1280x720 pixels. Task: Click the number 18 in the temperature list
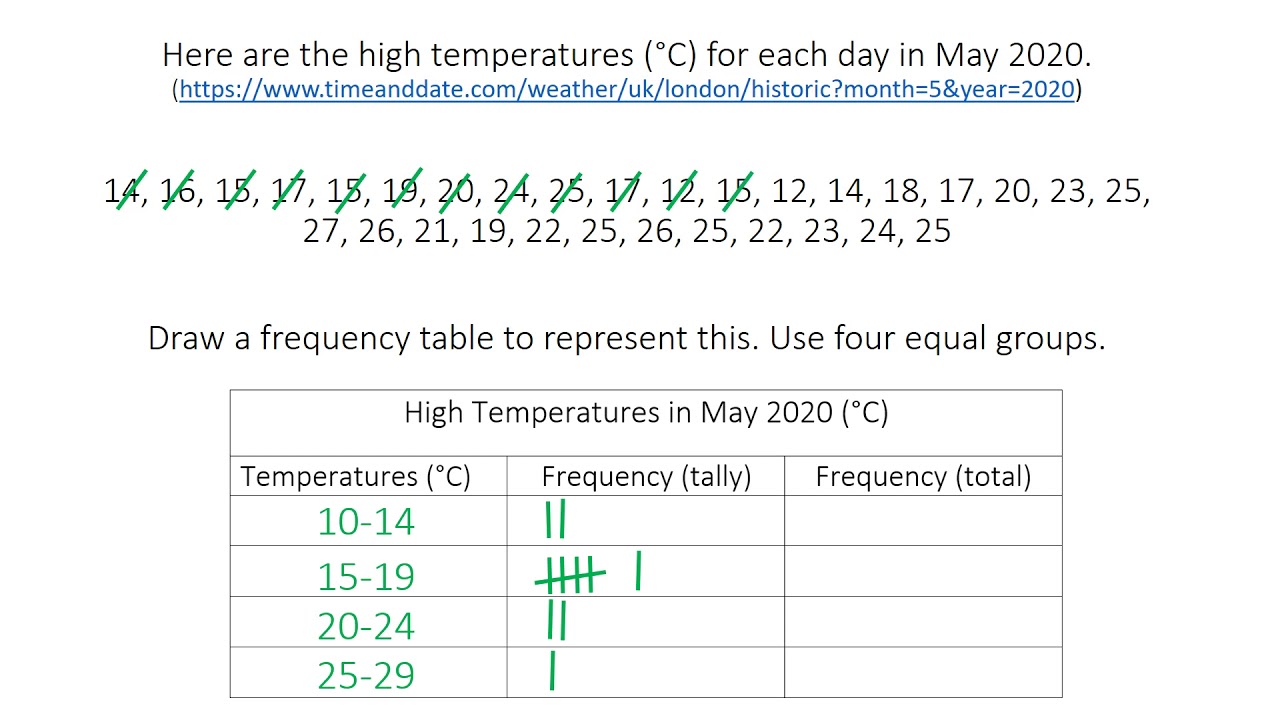tap(901, 190)
